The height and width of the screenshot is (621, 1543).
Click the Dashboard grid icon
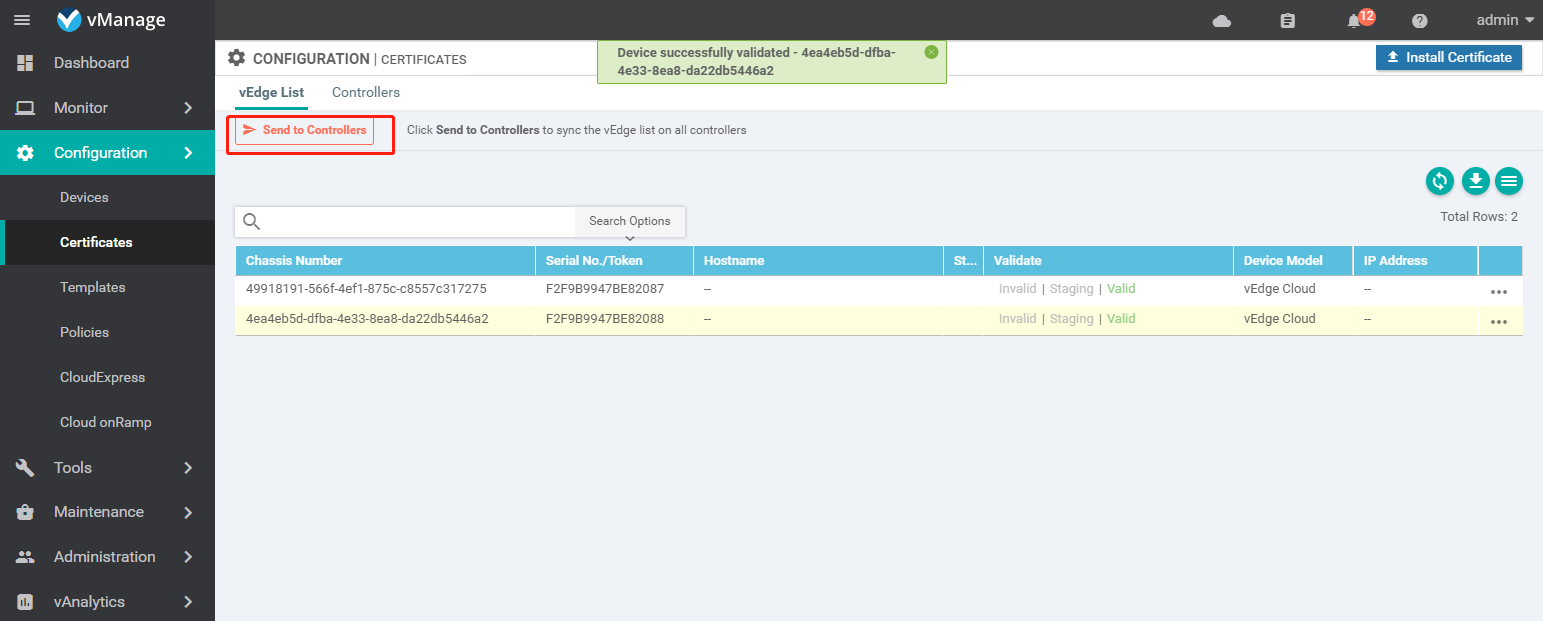(25, 63)
